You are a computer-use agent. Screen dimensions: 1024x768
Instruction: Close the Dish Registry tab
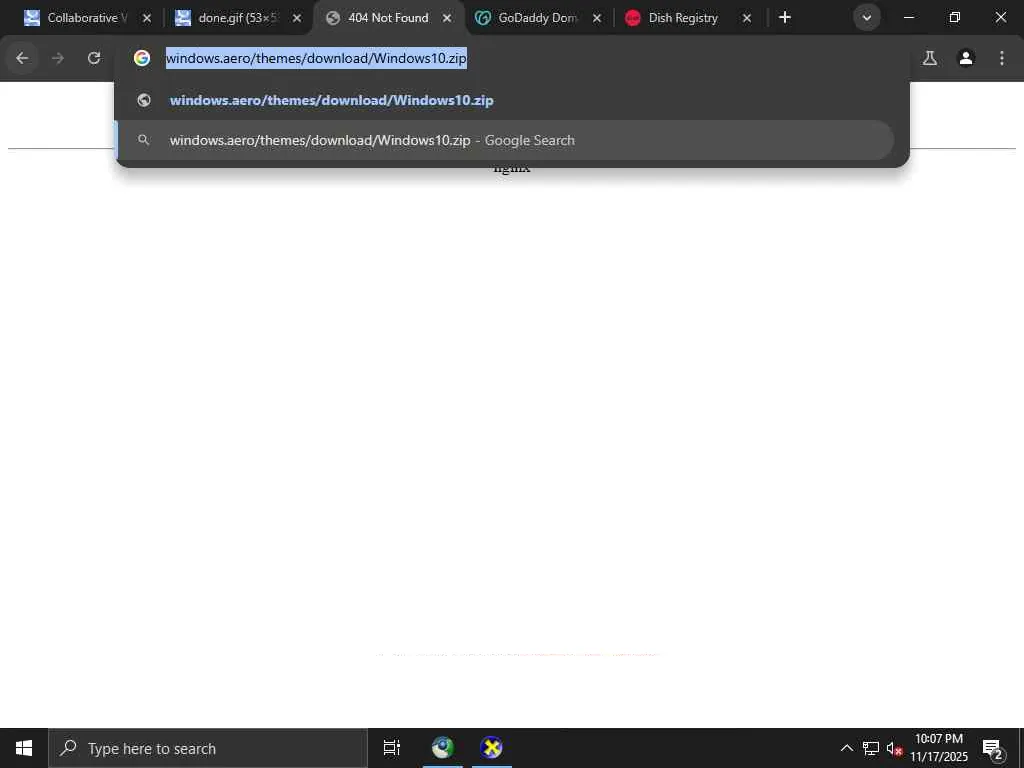tap(747, 18)
